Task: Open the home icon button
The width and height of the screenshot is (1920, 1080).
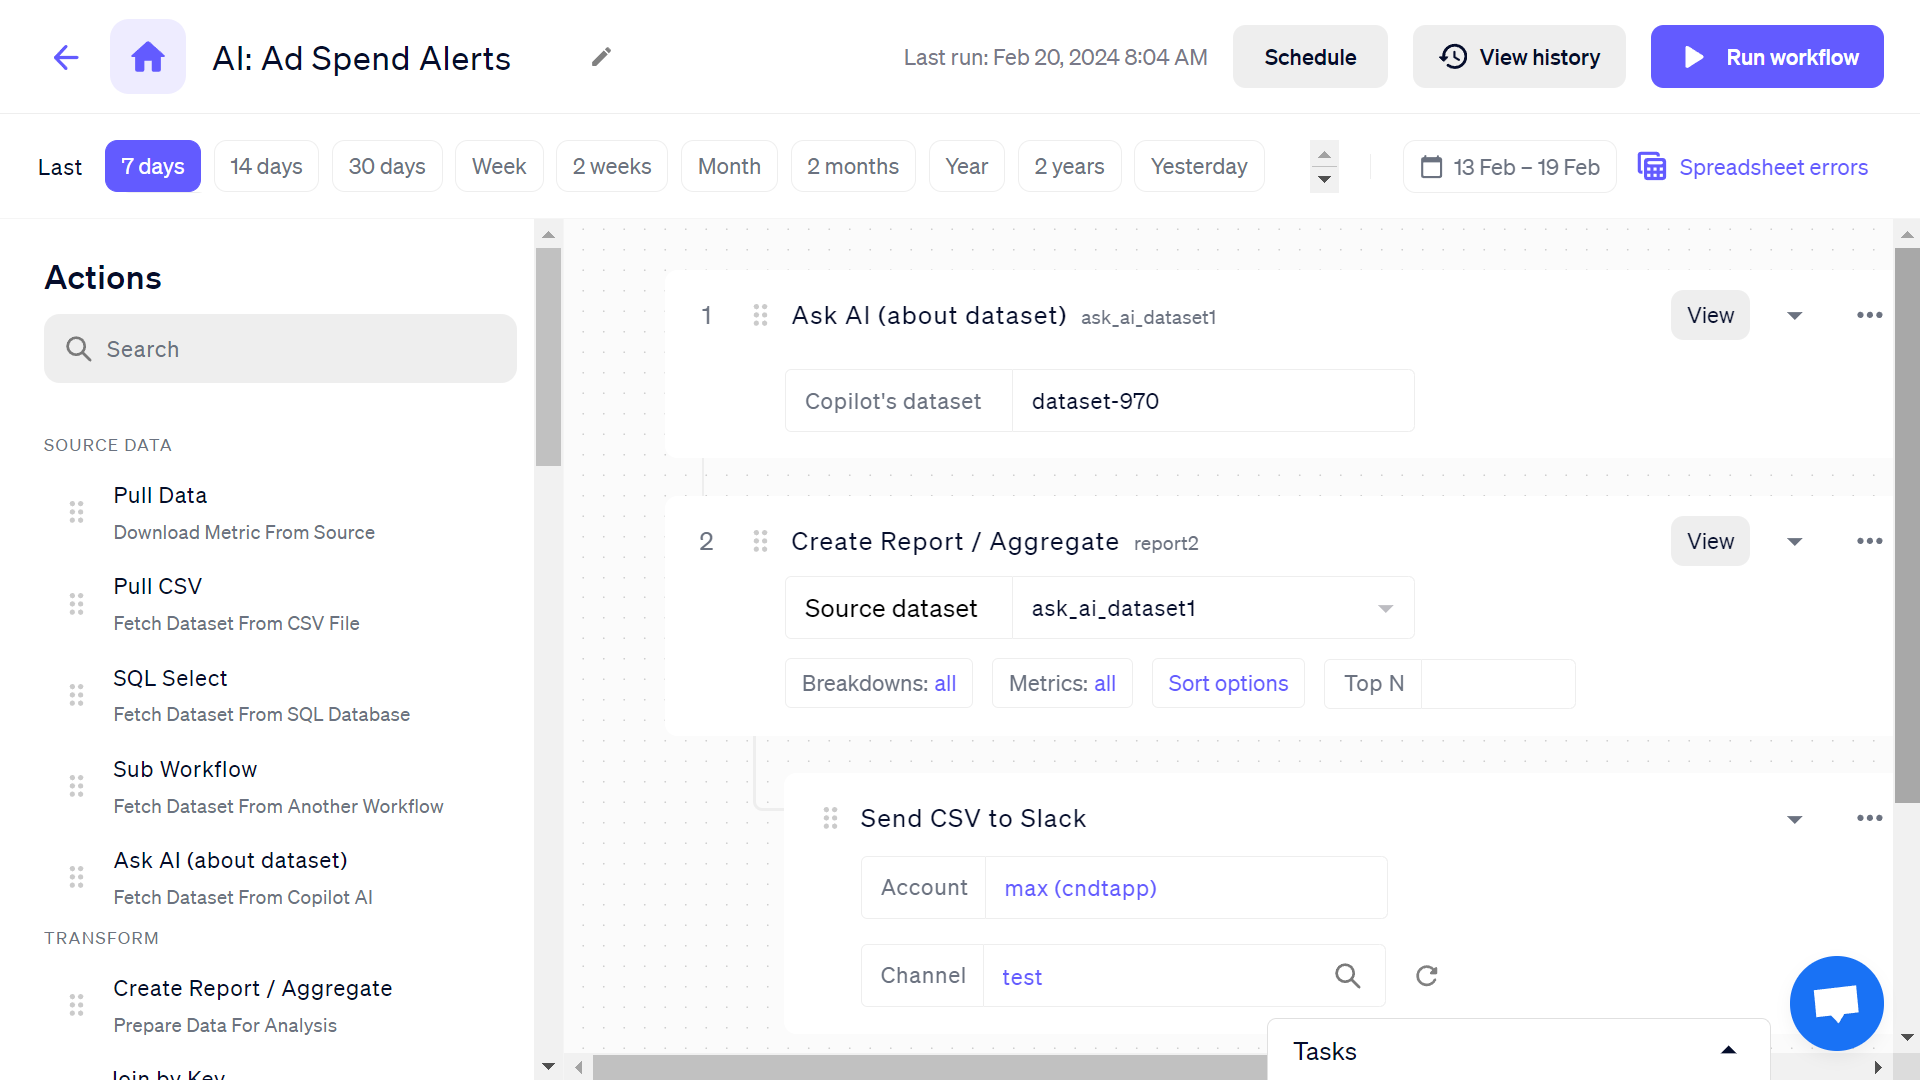Action: pyautogui.click(x=148, y=57)
